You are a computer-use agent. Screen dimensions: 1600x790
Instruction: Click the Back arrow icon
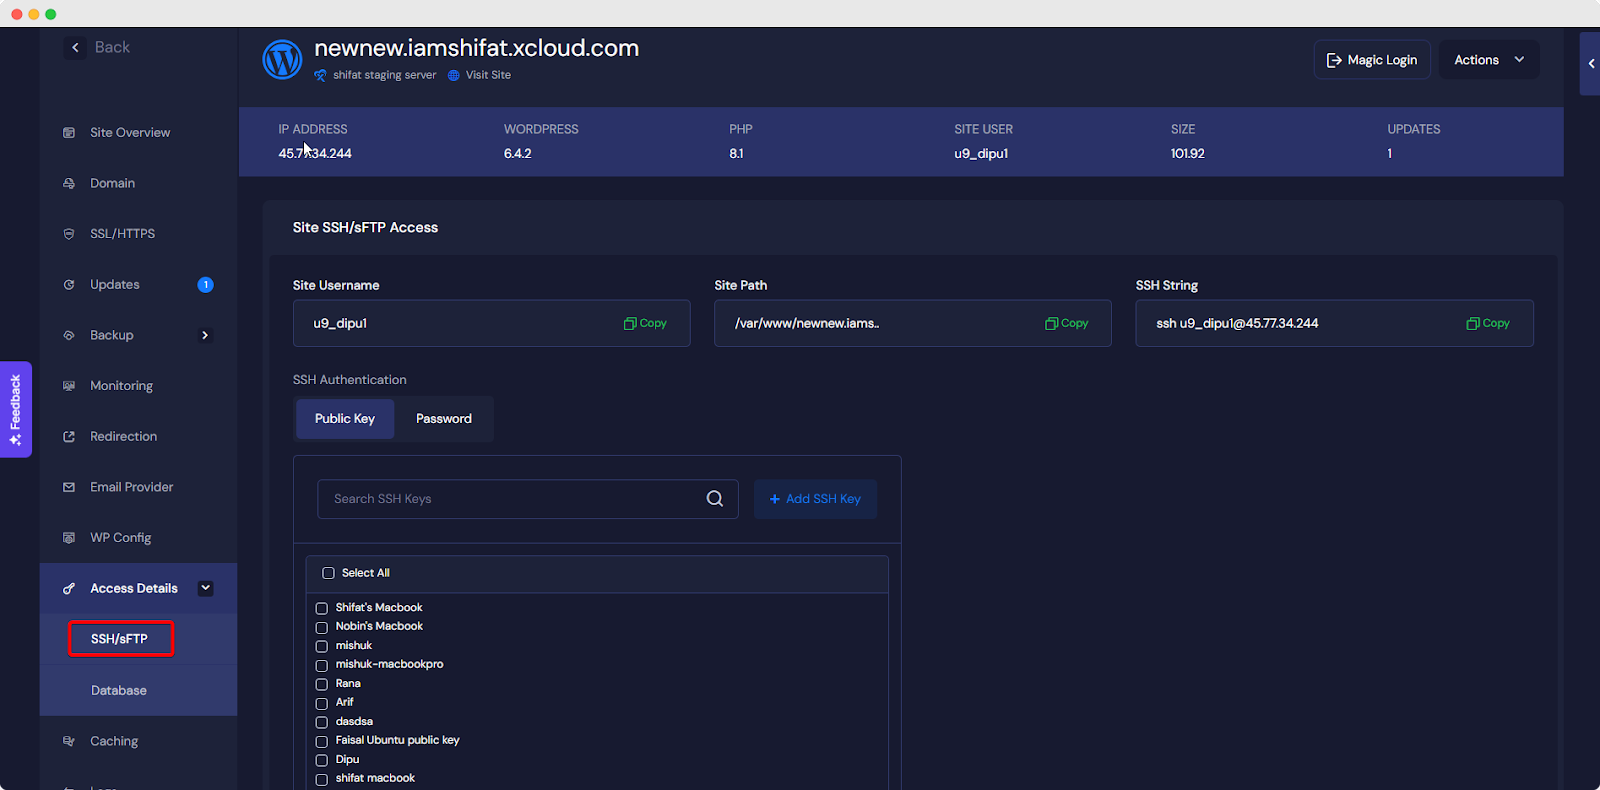pyautogui.click(x=75, y=47)
